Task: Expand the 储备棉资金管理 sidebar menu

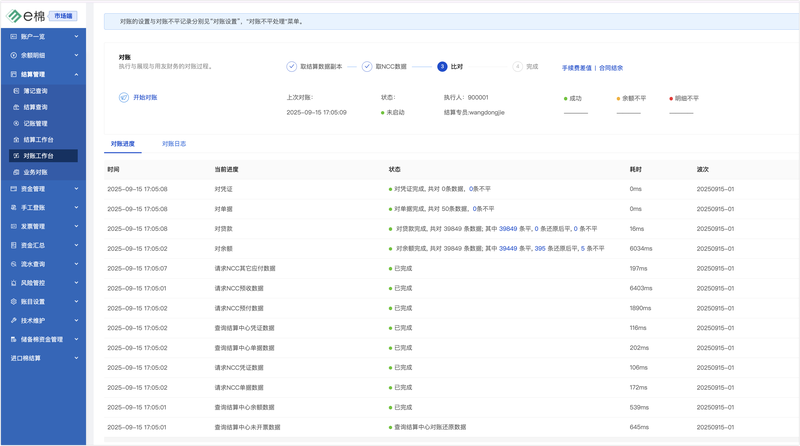Action: pyautogui.click(x=77, y=340)
